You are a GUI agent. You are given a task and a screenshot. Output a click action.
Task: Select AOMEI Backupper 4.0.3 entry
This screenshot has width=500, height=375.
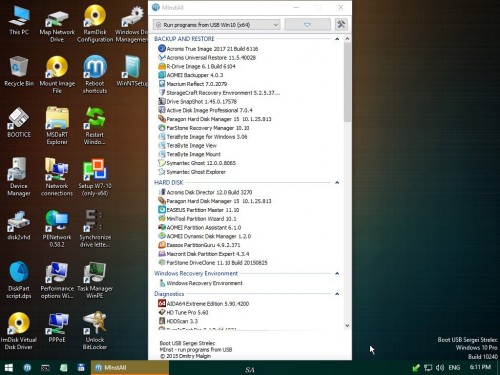[191, 75]
